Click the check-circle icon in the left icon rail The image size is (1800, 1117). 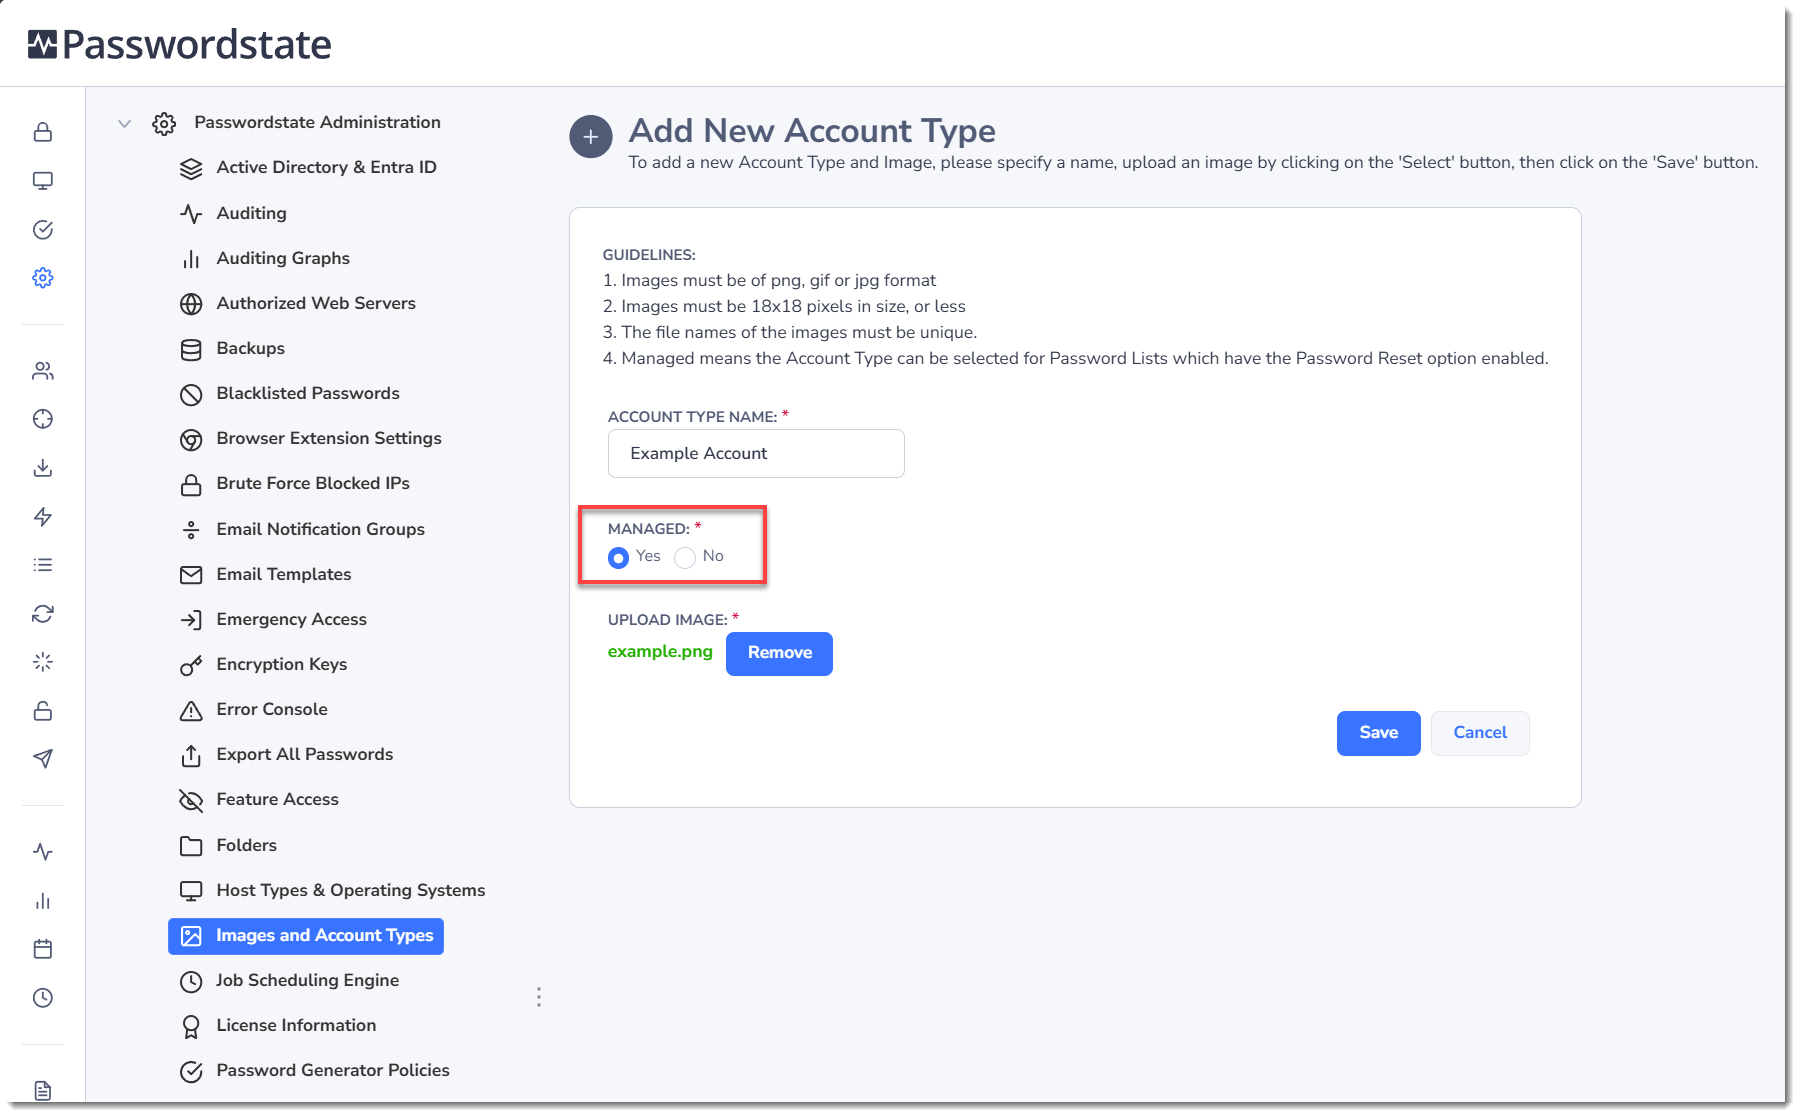pos(43,230)
